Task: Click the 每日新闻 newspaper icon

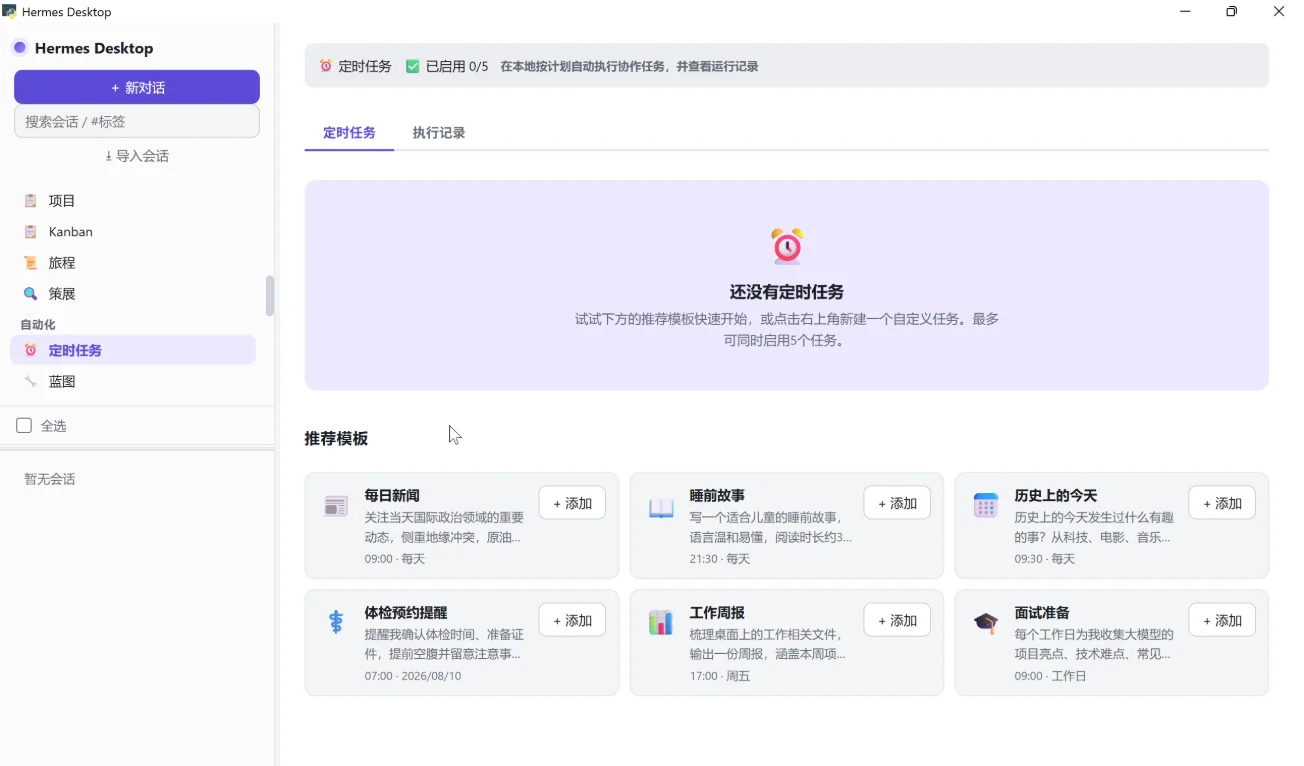Action: click(x=336, y=507)
